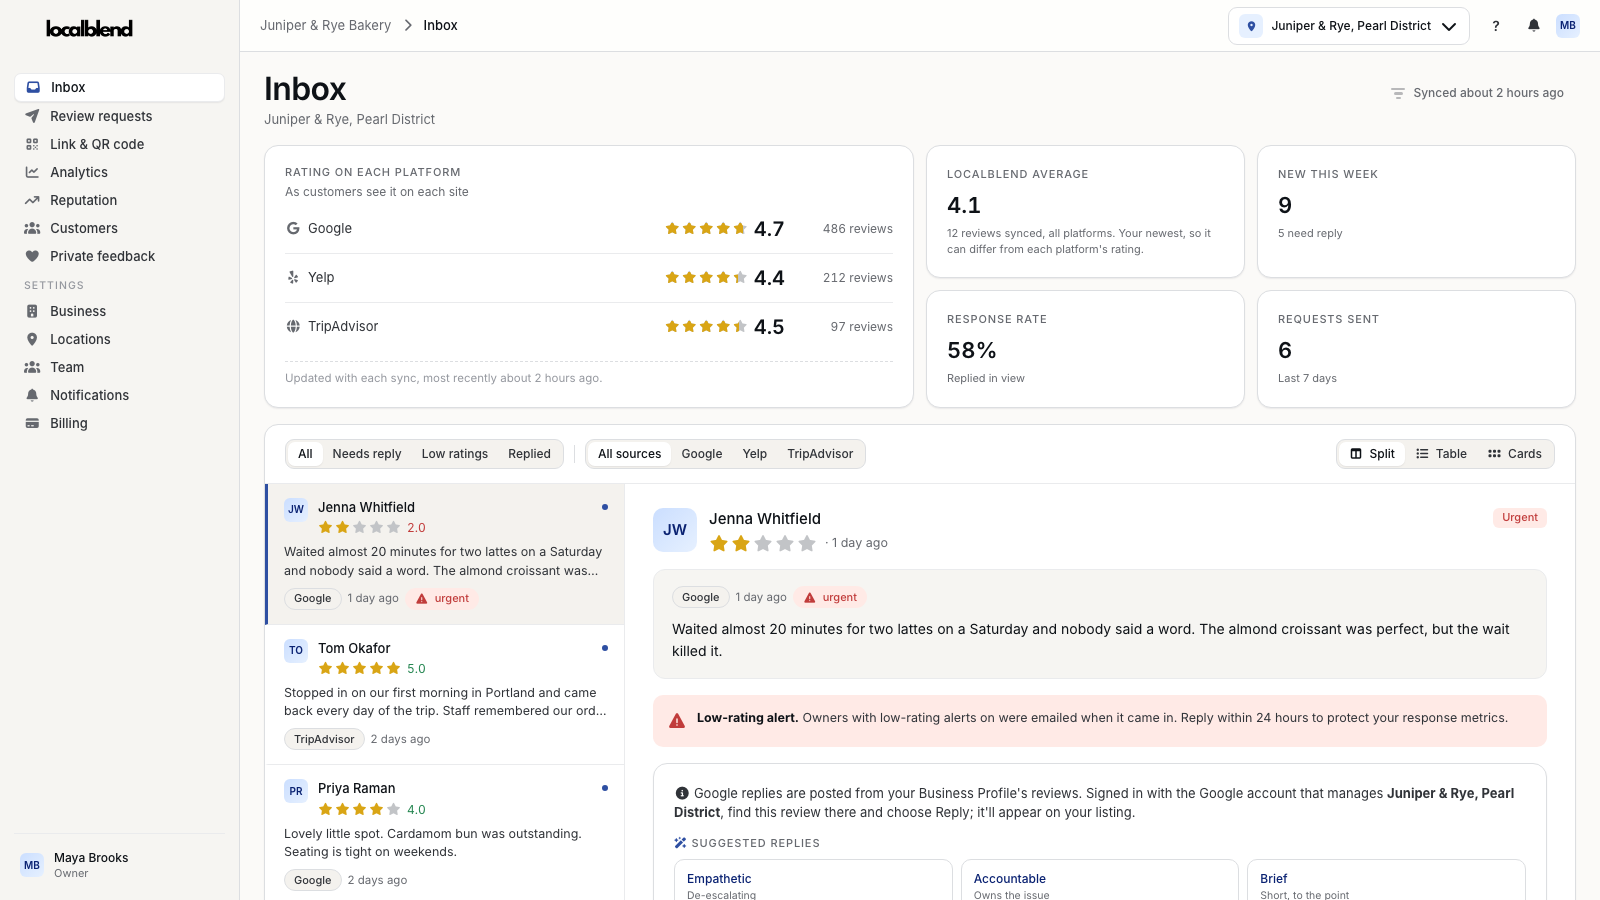Filter reviews by Needs reply
Image resolution: width=1600 pixels, height=900 pixels.
tap(367, 454)
